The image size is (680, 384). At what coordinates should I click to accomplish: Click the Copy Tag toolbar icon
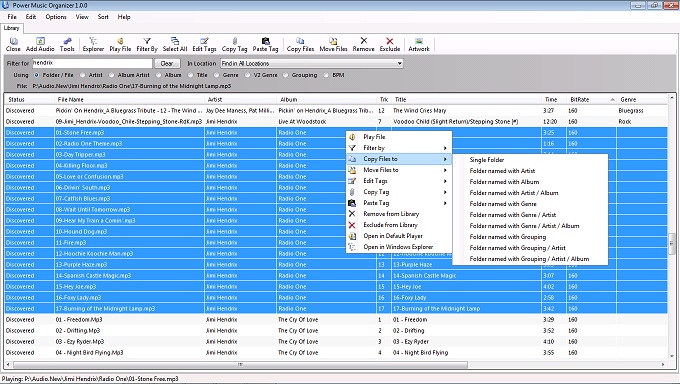[x=234, y=45]
